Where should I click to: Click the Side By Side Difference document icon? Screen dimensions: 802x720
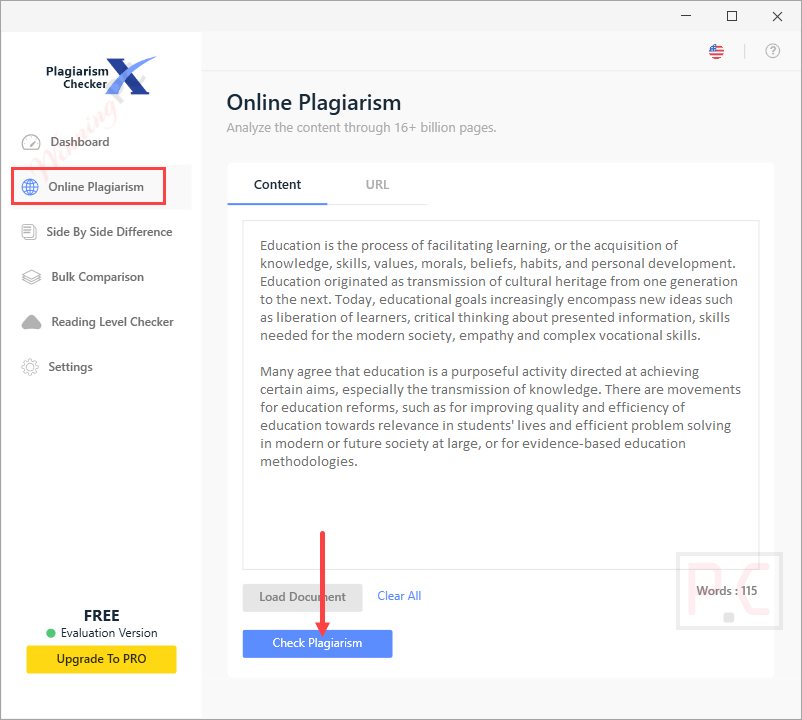click(29, 232)
